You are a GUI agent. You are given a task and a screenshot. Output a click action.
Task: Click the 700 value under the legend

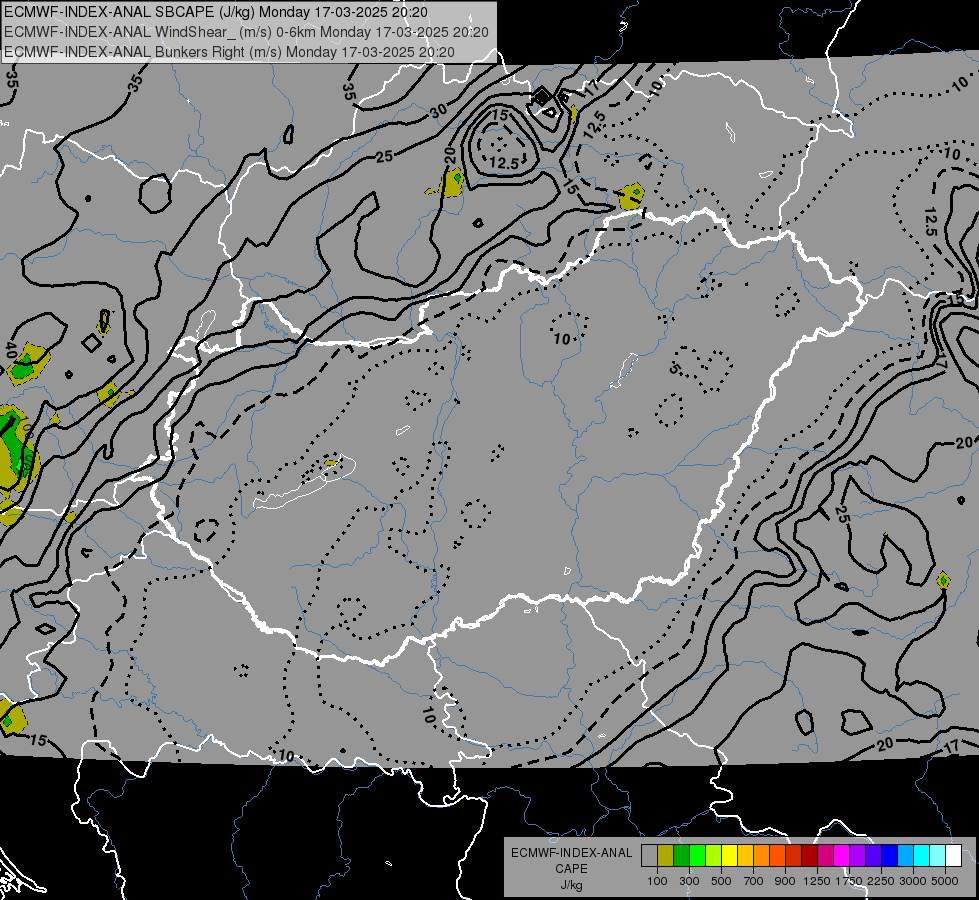pyautogui.click(x=754, y=881)
